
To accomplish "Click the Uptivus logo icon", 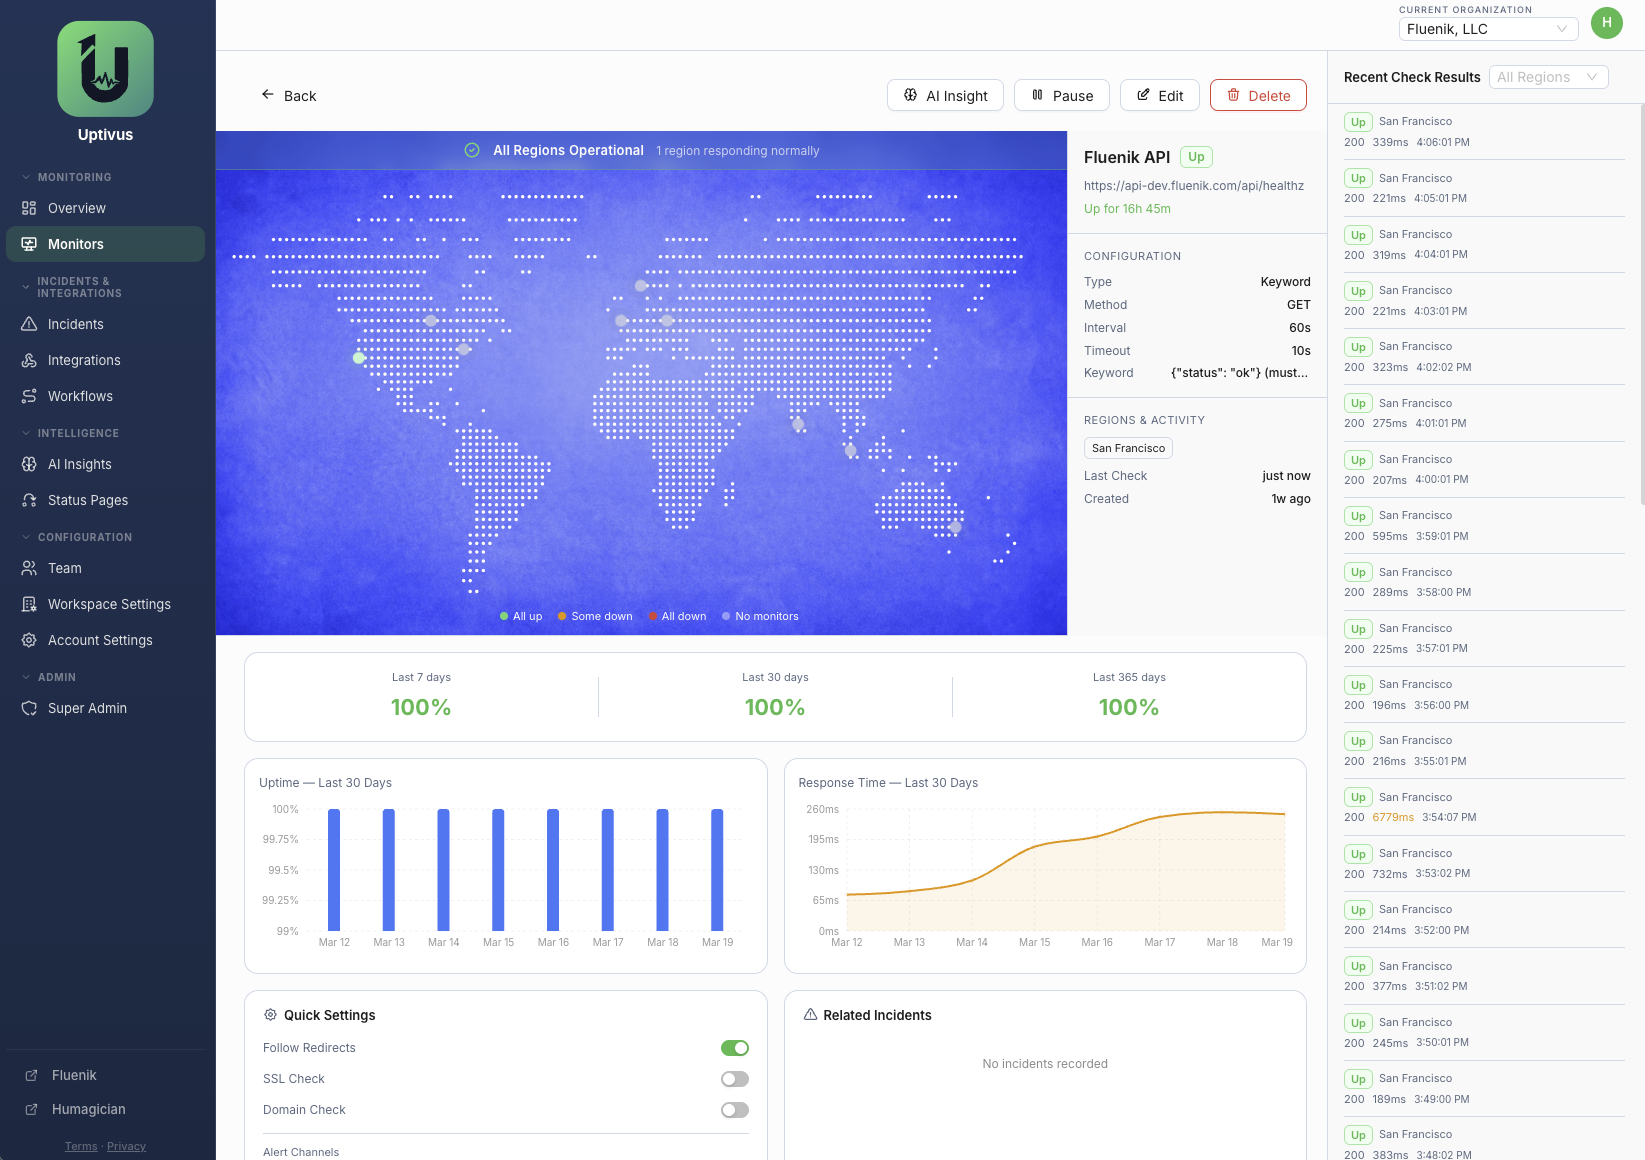I will [105, 69].
